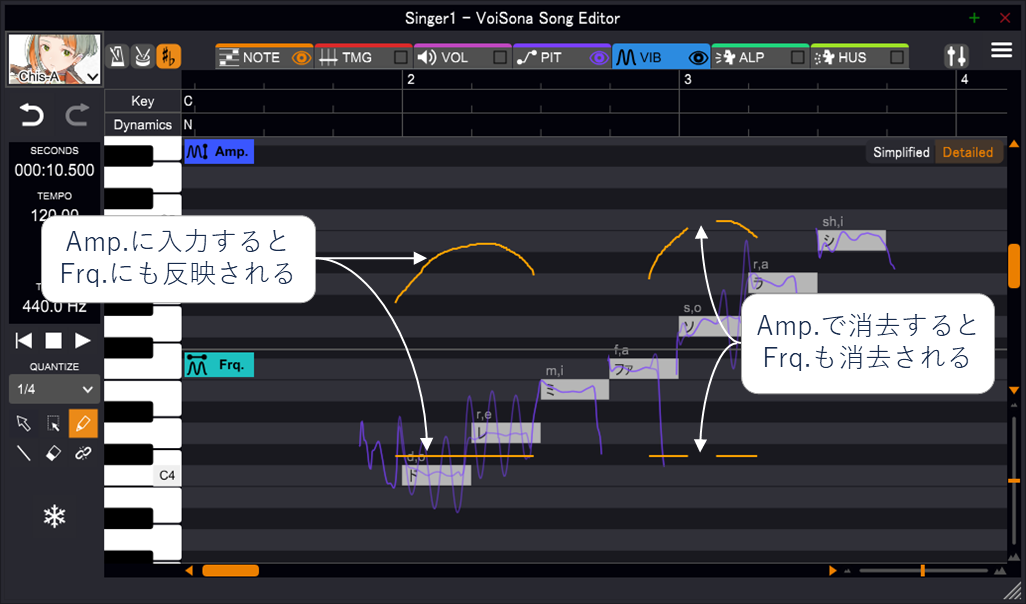Click the Key row label
The width and height of the screenshot is (1026, 604).
143,101
